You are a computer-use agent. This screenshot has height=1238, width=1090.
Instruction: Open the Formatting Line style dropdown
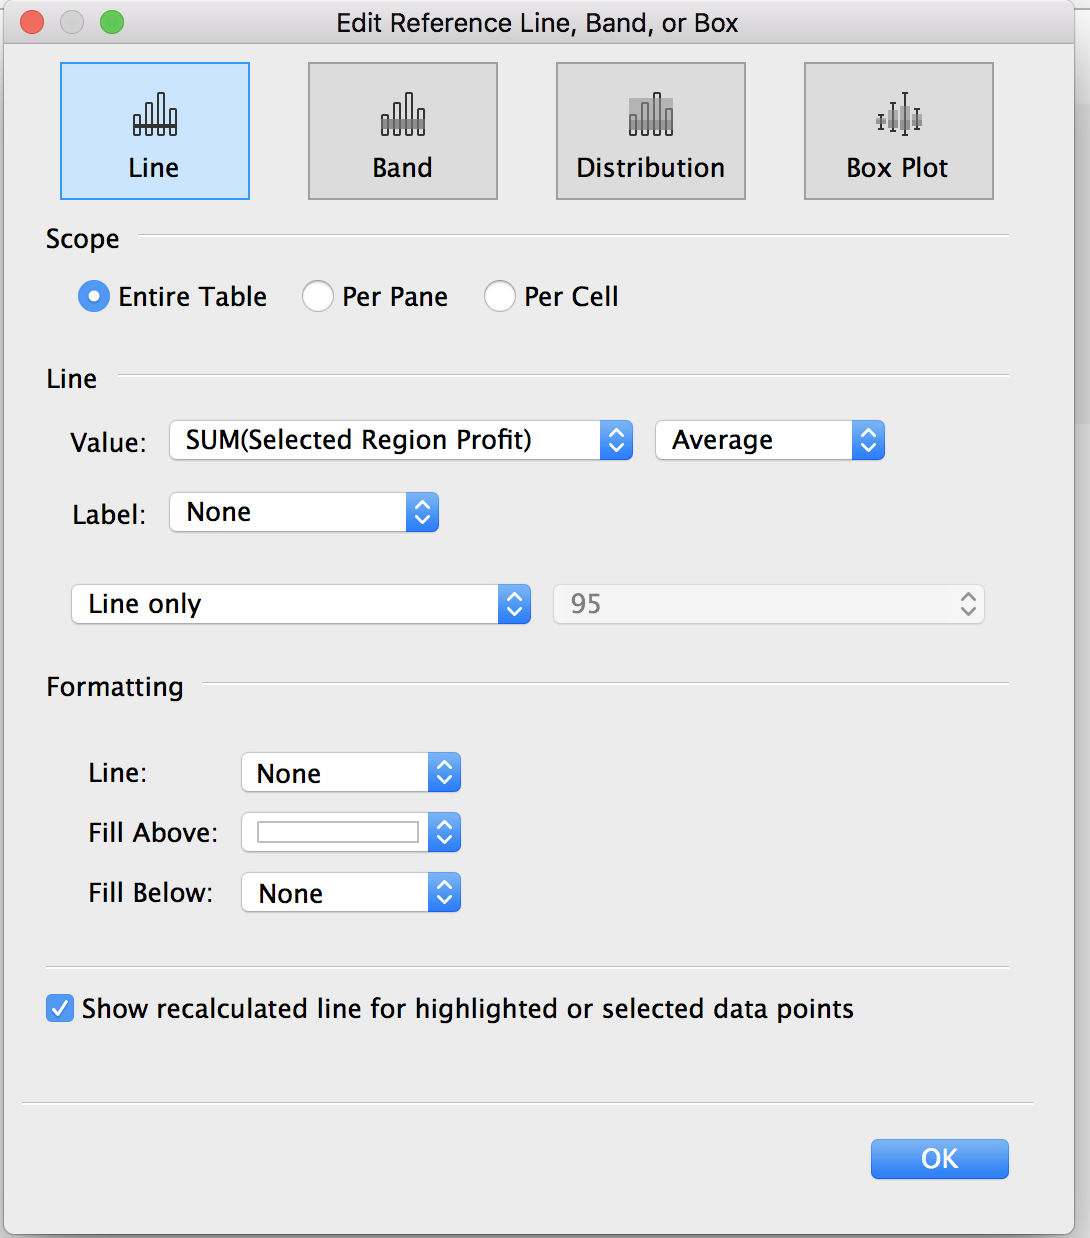[x=351, y=772]
